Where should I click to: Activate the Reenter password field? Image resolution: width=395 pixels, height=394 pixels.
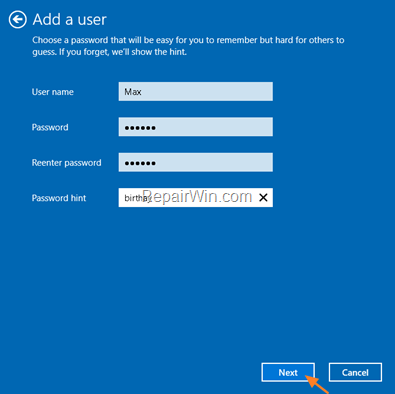196,162
